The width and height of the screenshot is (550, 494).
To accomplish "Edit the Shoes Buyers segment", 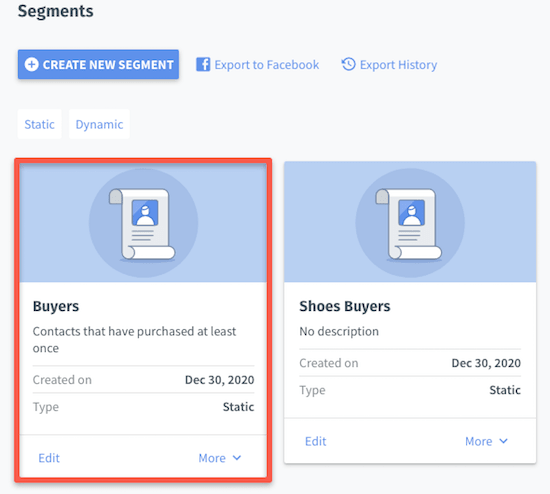I will pyautogui.click(x=315, y=441).
